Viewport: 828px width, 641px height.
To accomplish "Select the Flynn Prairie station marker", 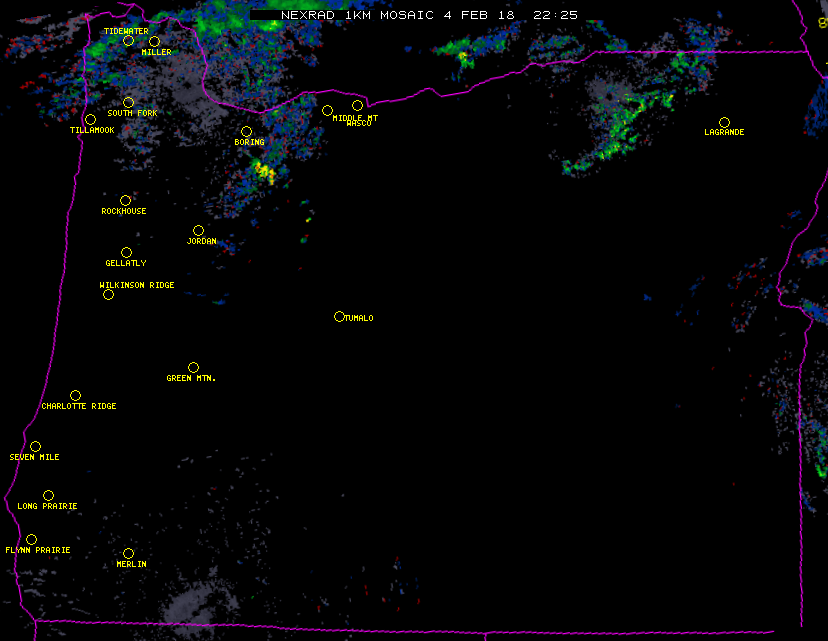I will tap(31, 539).
